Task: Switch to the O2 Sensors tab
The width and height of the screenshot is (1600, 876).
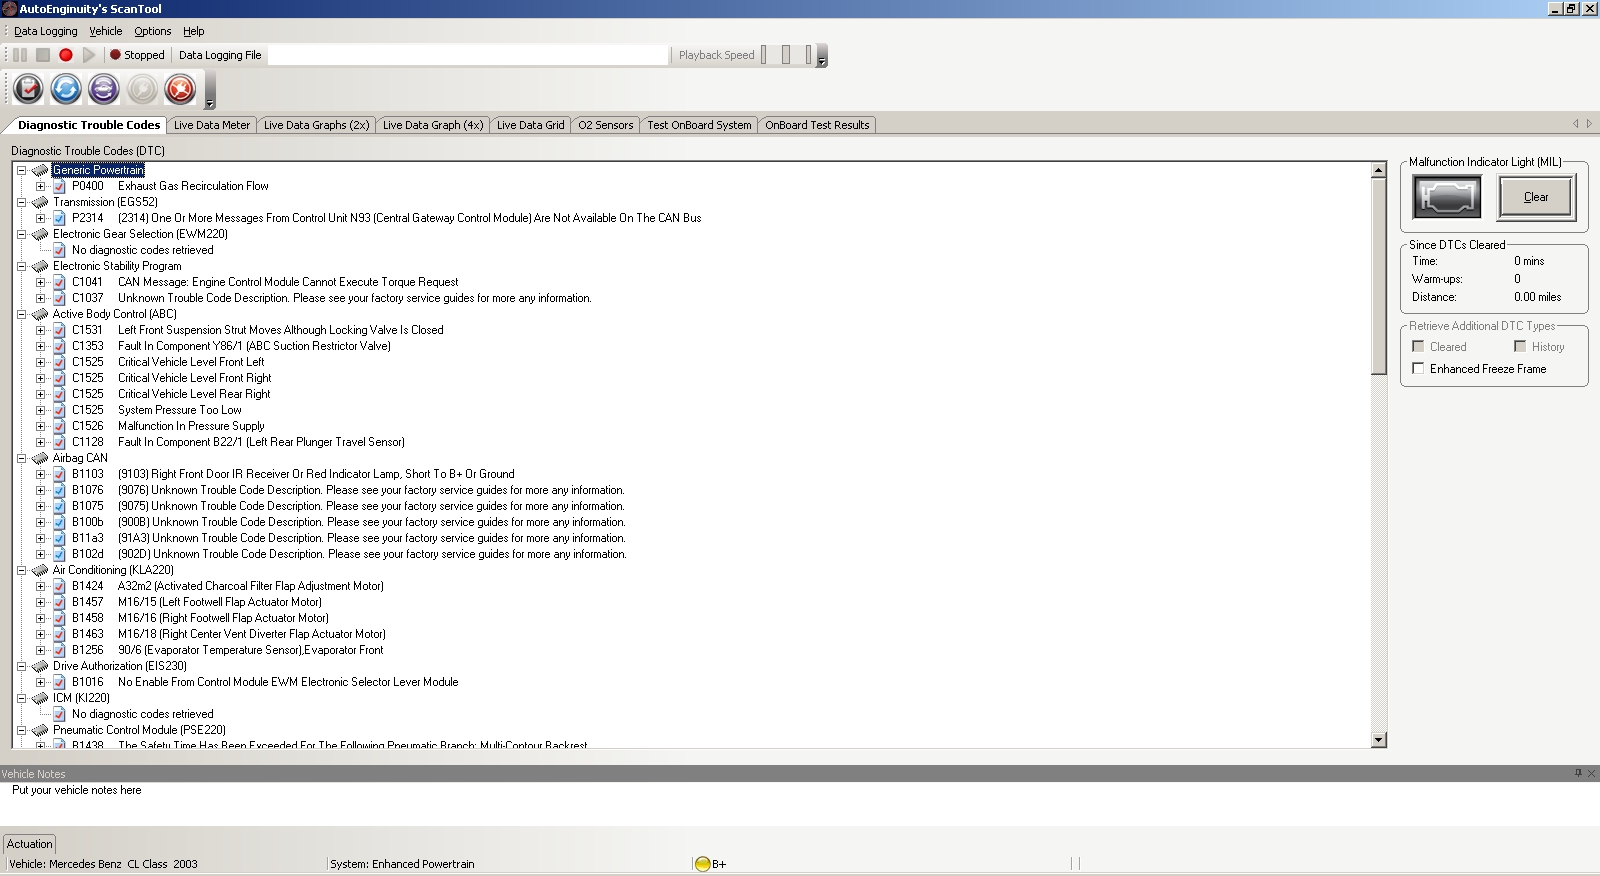Action: click(605, 125)
